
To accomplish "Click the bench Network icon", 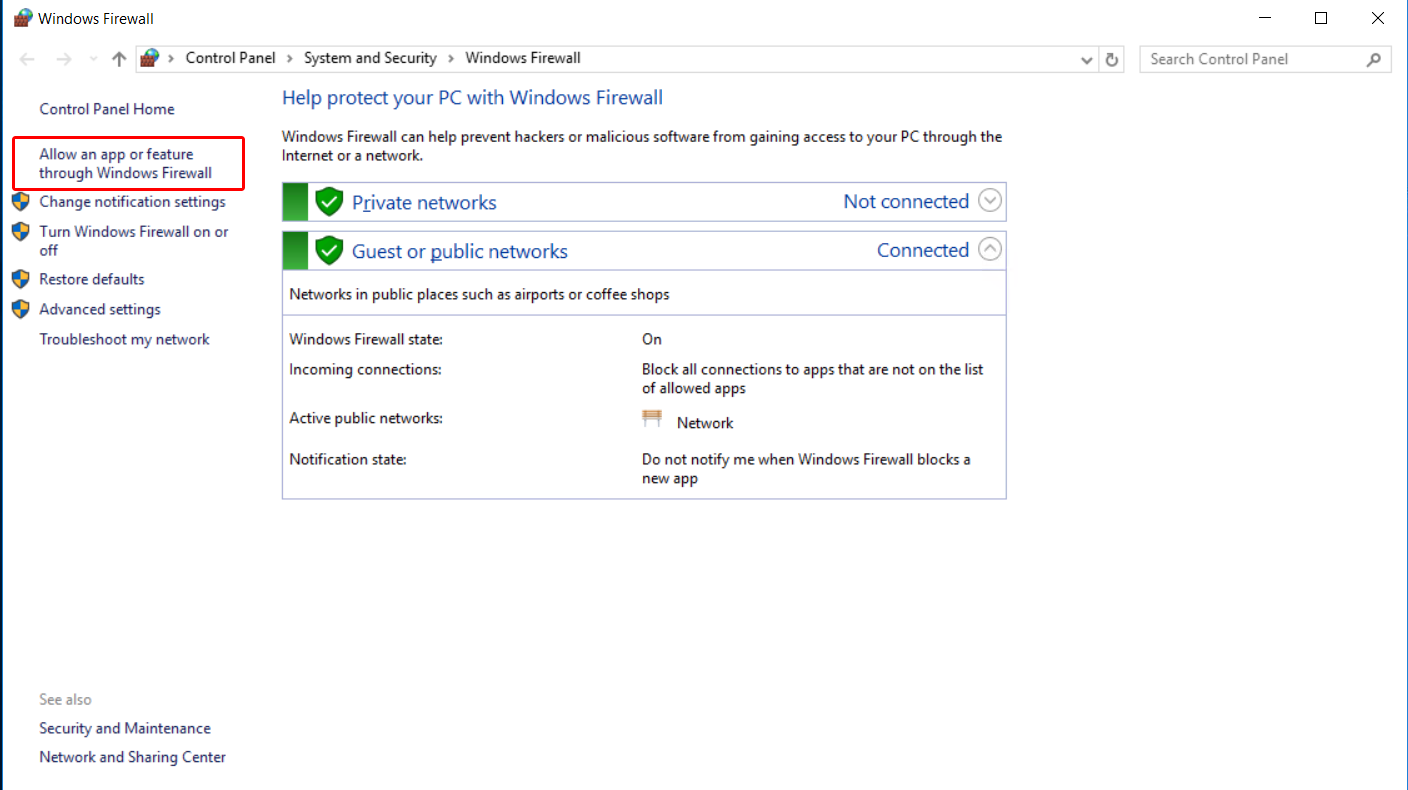I will click(x=652, y=419).
